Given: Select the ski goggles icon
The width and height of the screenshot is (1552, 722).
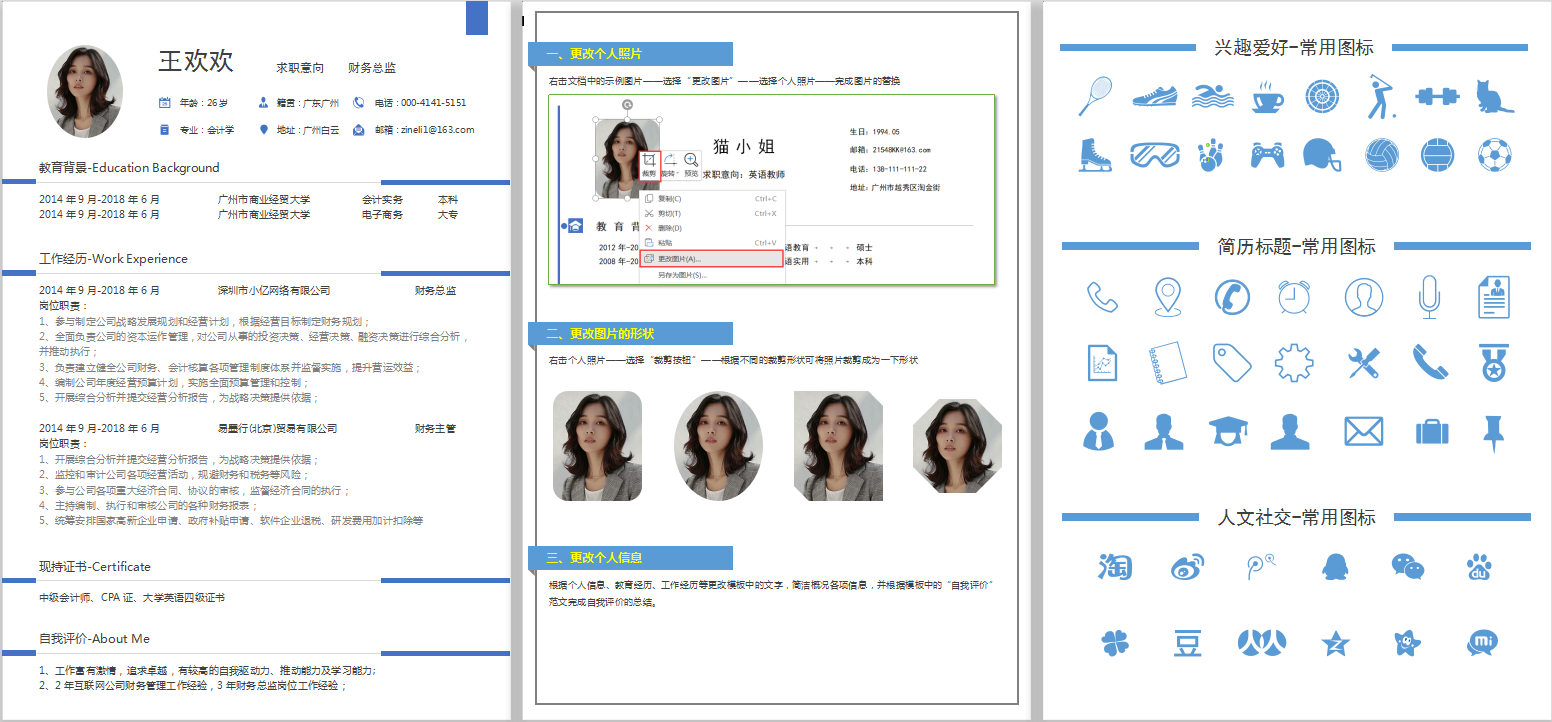Looking at the screenshot, I should tap(1155, 155).
